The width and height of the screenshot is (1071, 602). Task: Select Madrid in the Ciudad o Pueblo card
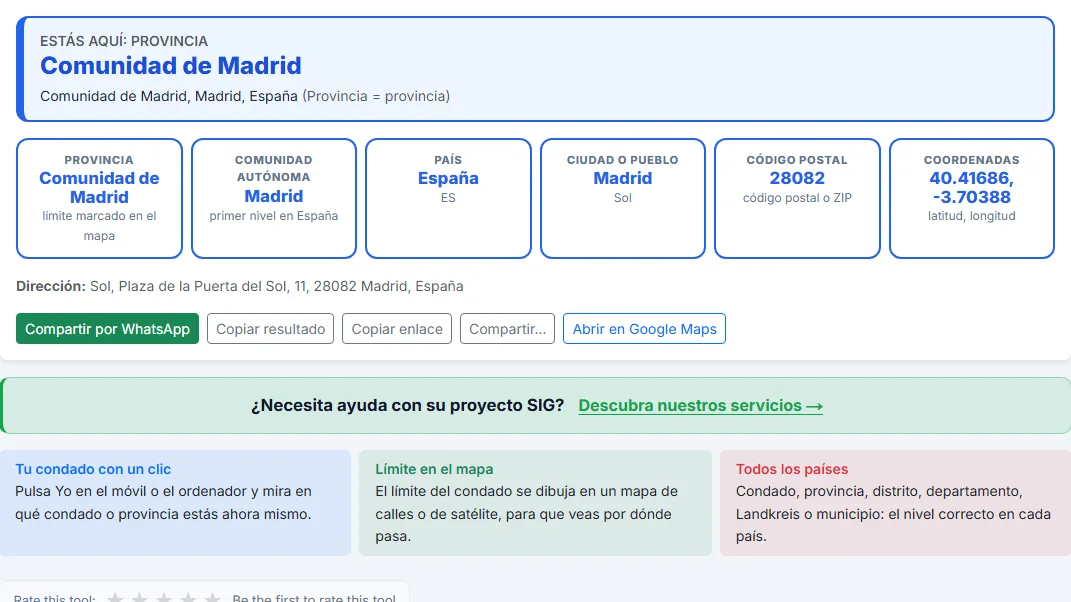[623, 178]
